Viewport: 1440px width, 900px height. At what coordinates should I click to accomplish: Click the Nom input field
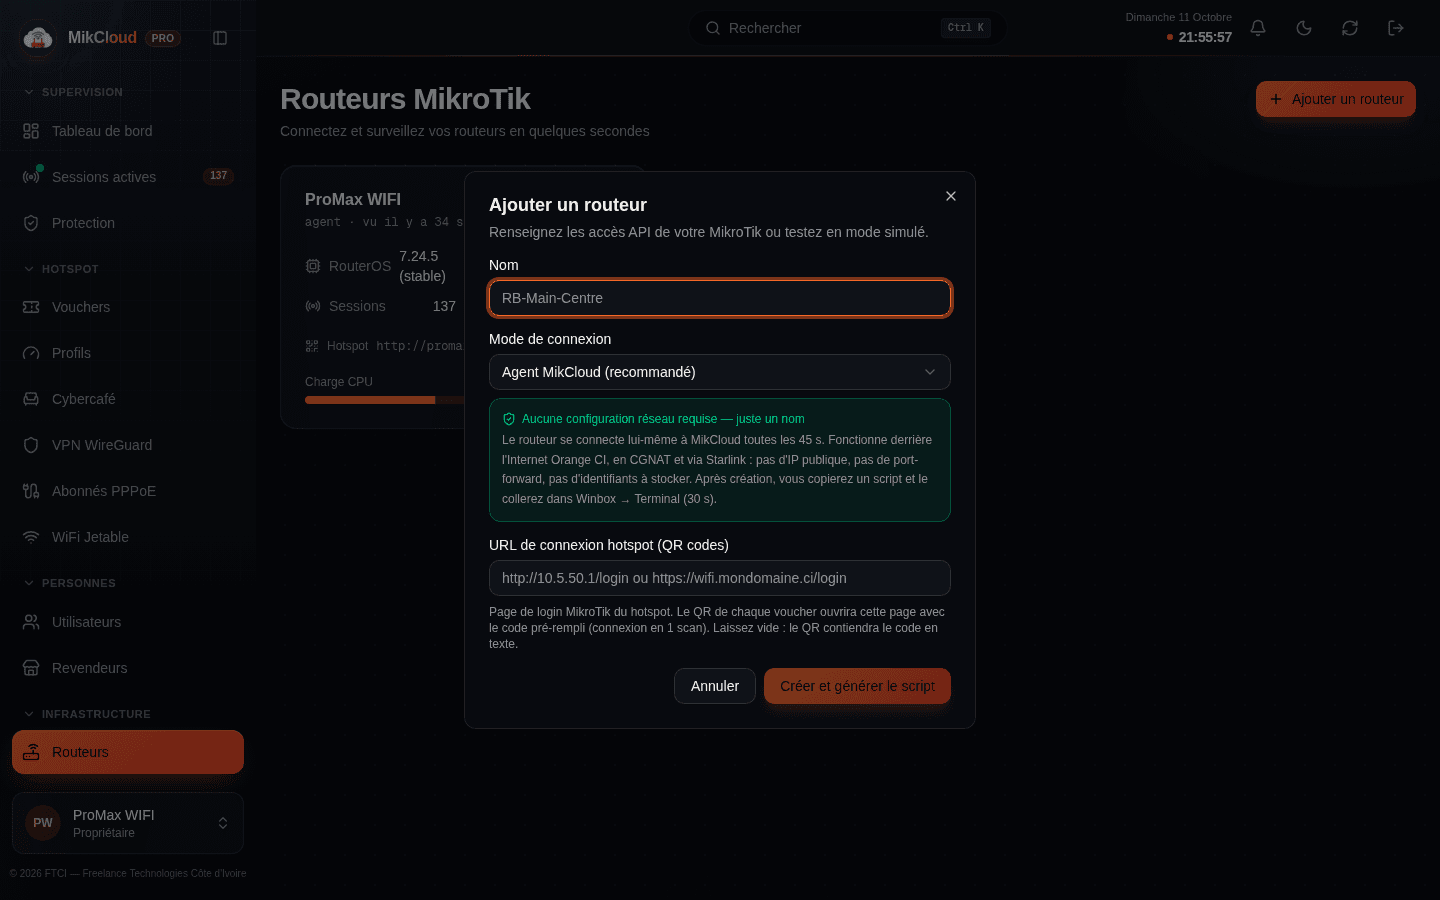[x=720, y=298]
